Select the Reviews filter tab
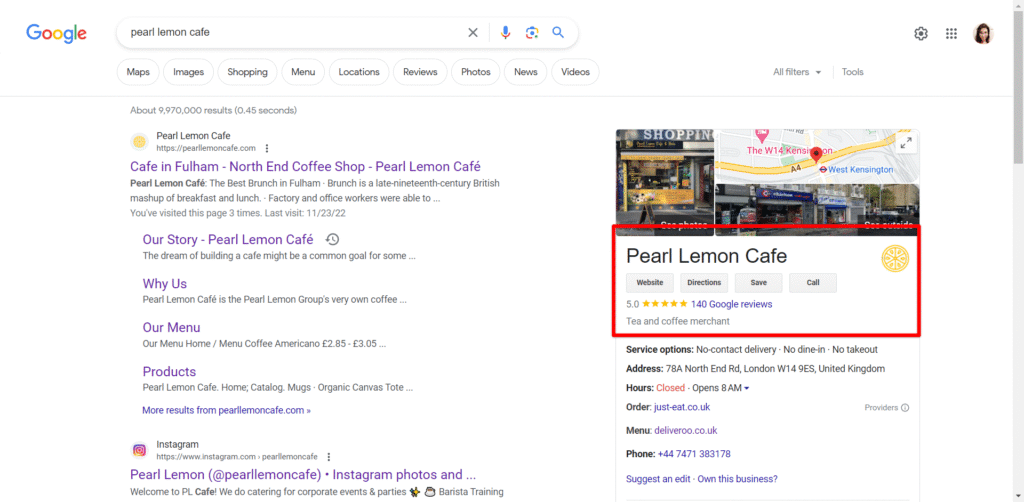 420,72
